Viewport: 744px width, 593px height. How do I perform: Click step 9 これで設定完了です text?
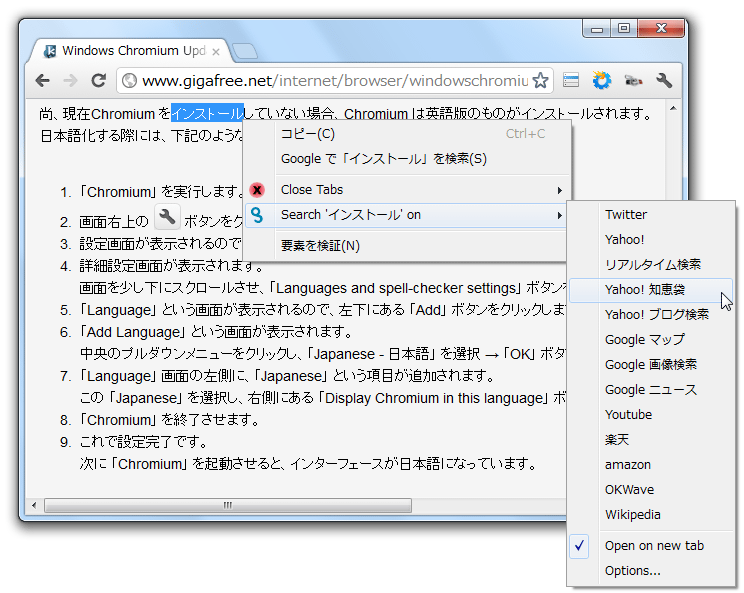(143, 442)
